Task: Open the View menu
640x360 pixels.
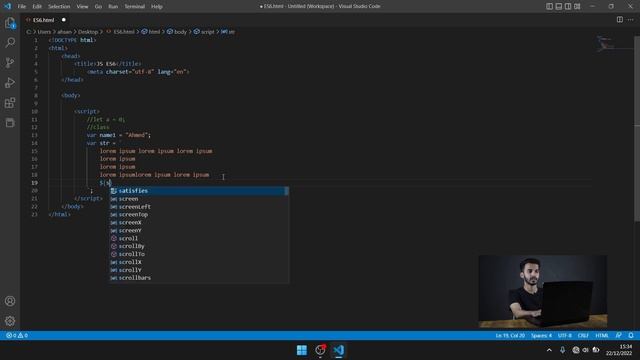Action: tap(82, 7)
